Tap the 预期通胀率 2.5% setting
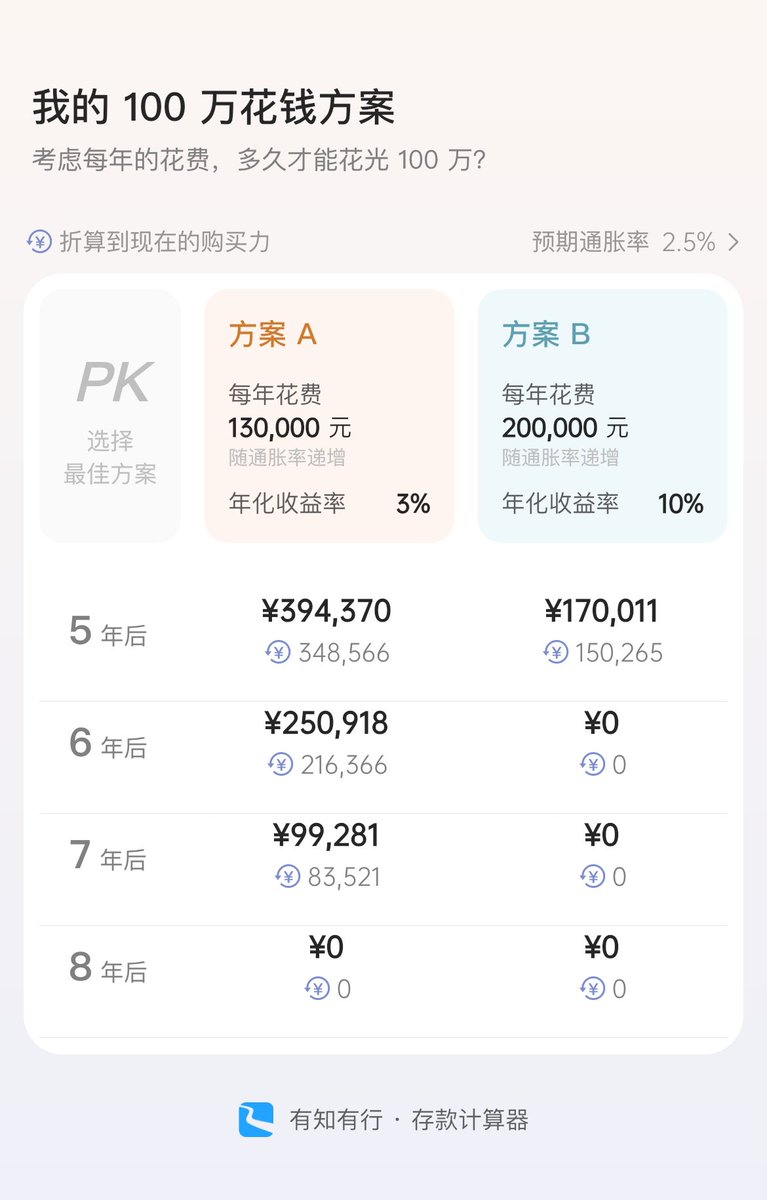Image resolution: width=767 pixels, height=1200 pixels. 636,242
